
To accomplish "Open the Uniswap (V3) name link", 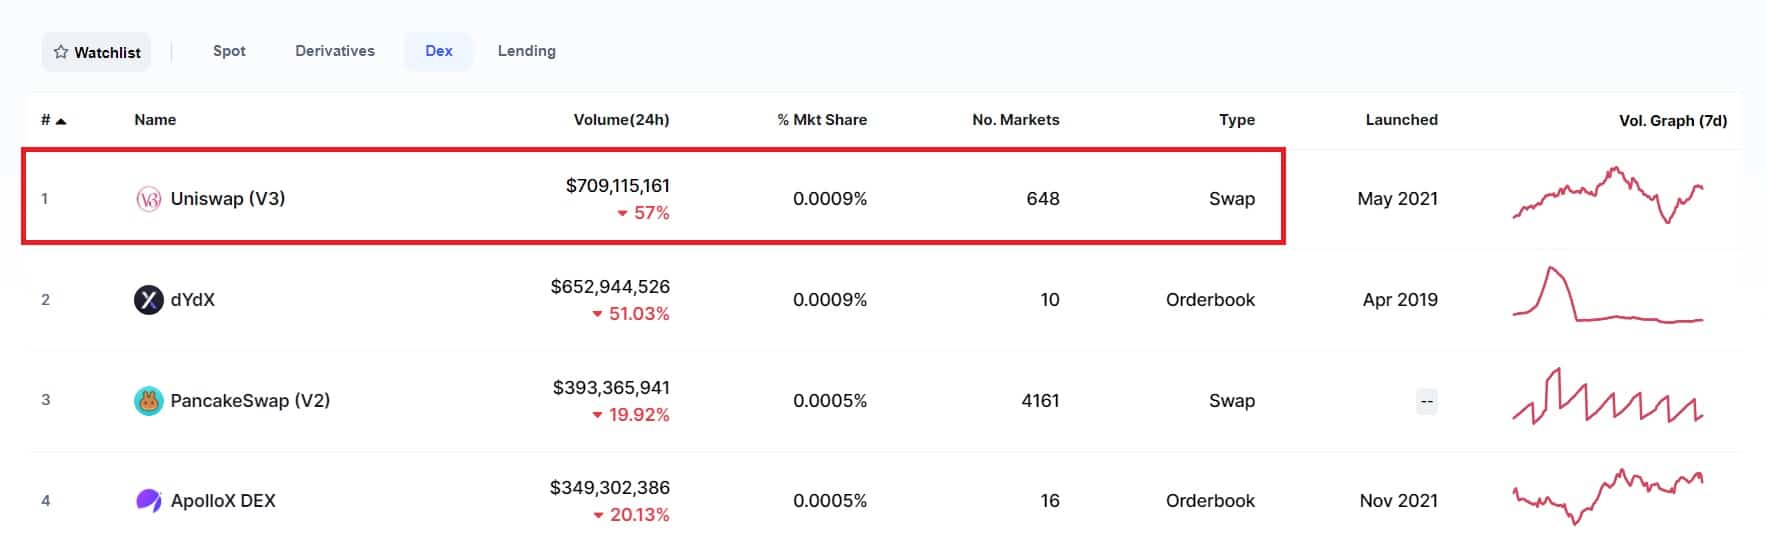I will (228, 199).
